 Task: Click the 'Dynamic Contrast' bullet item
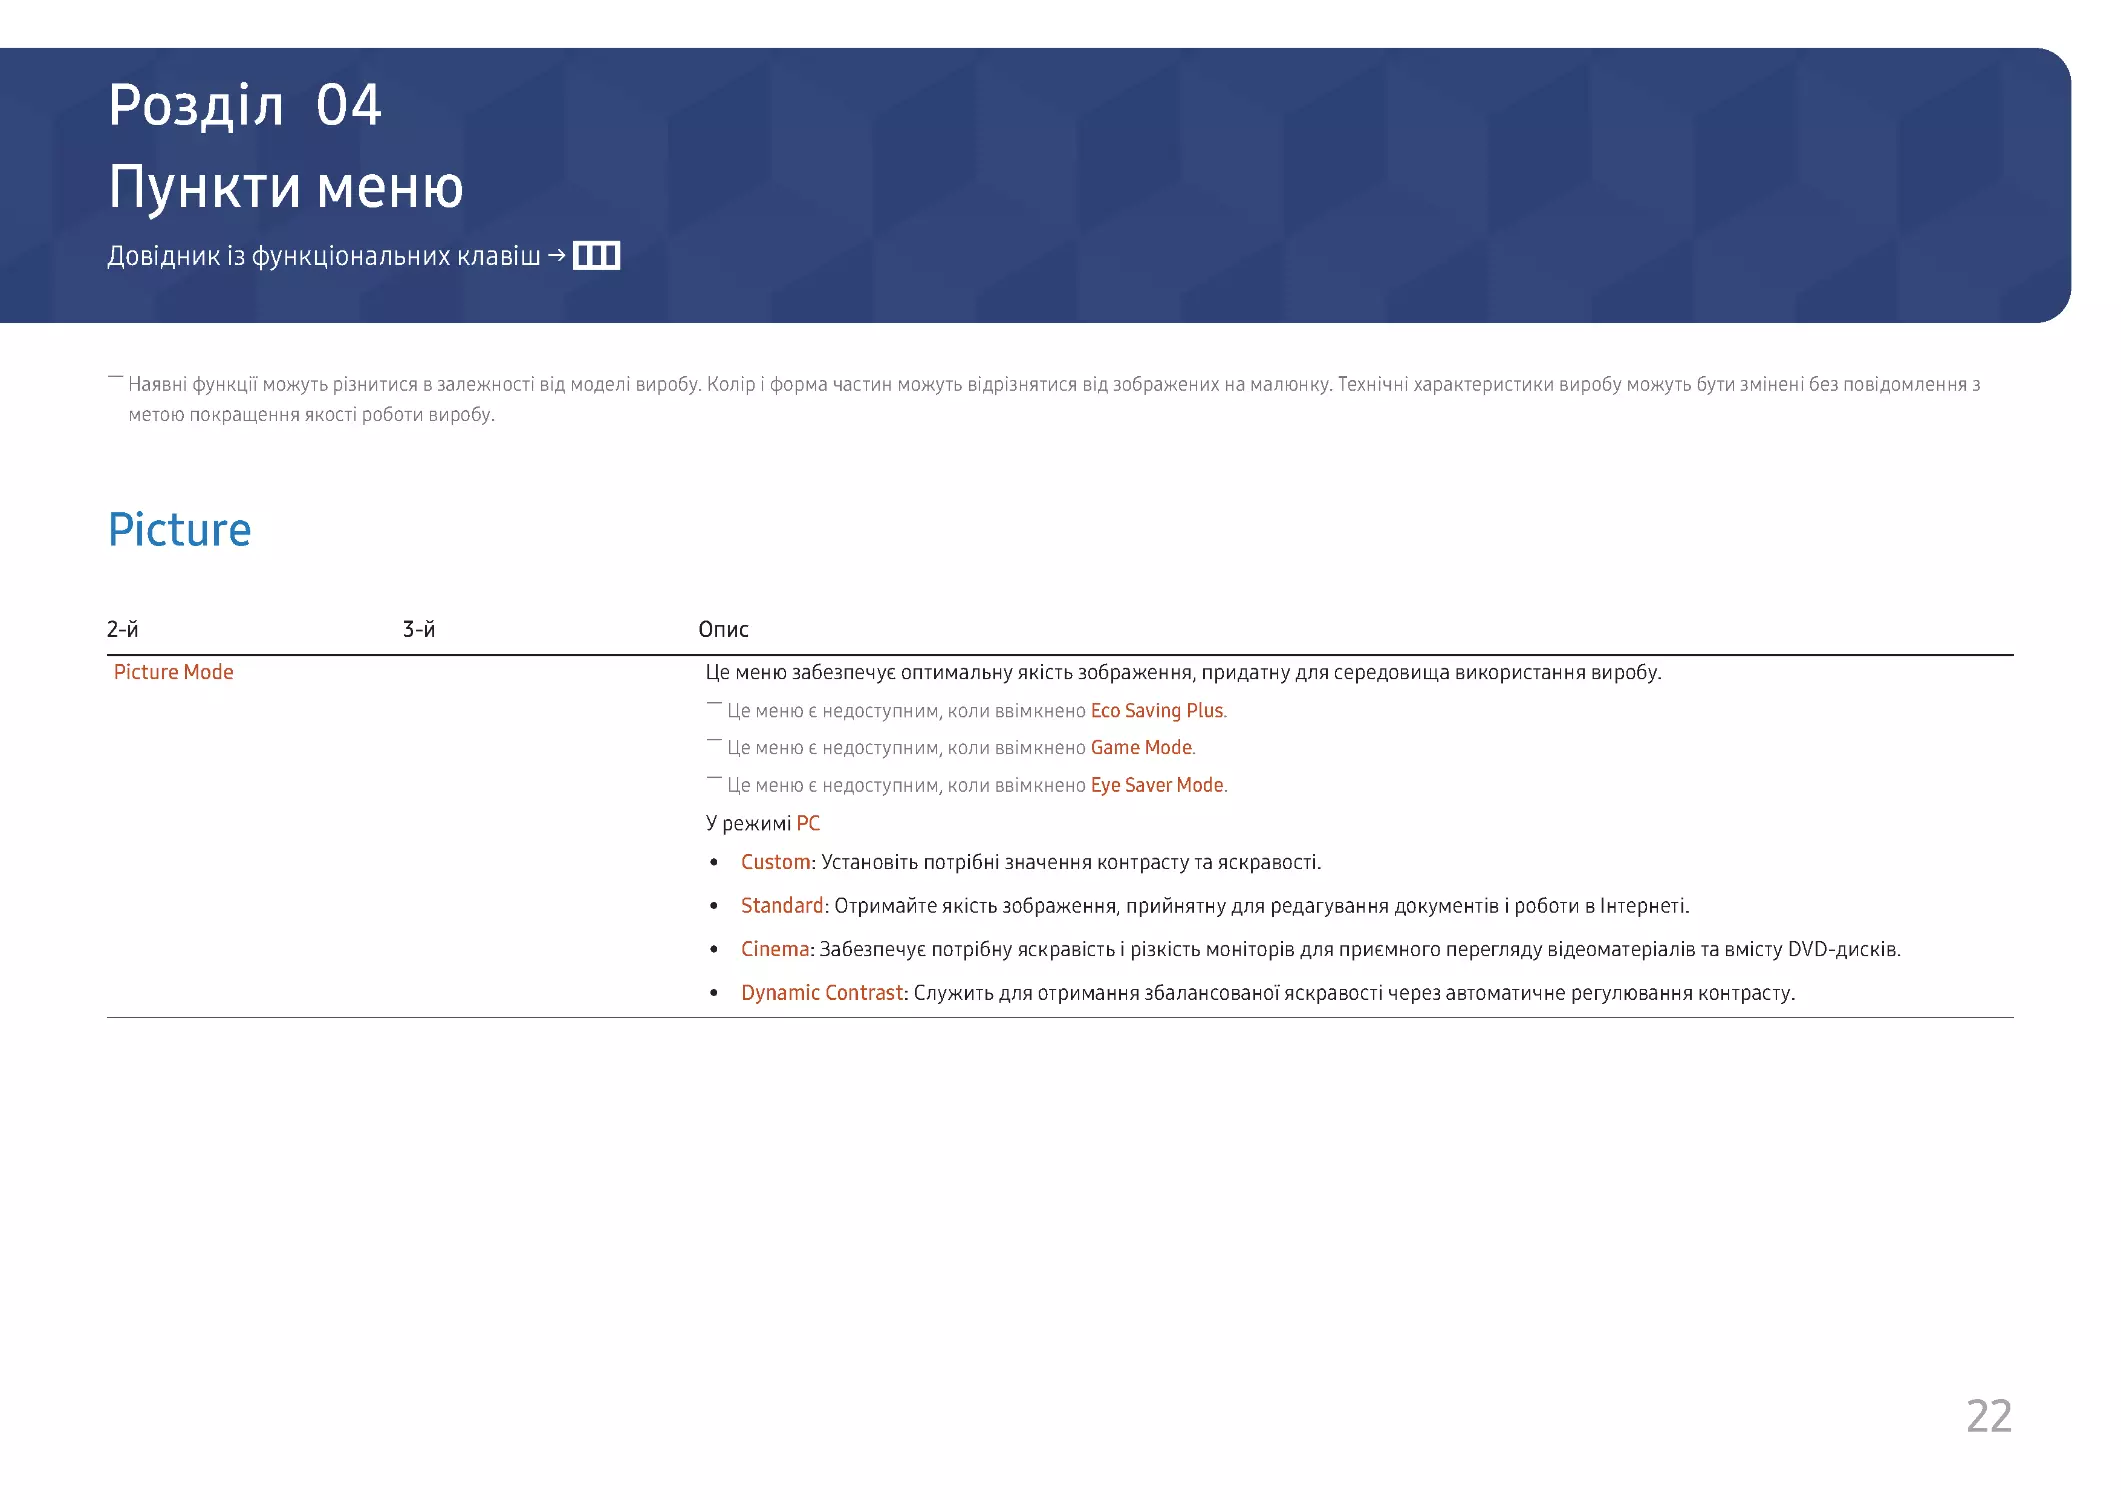tap(1268, 993)
